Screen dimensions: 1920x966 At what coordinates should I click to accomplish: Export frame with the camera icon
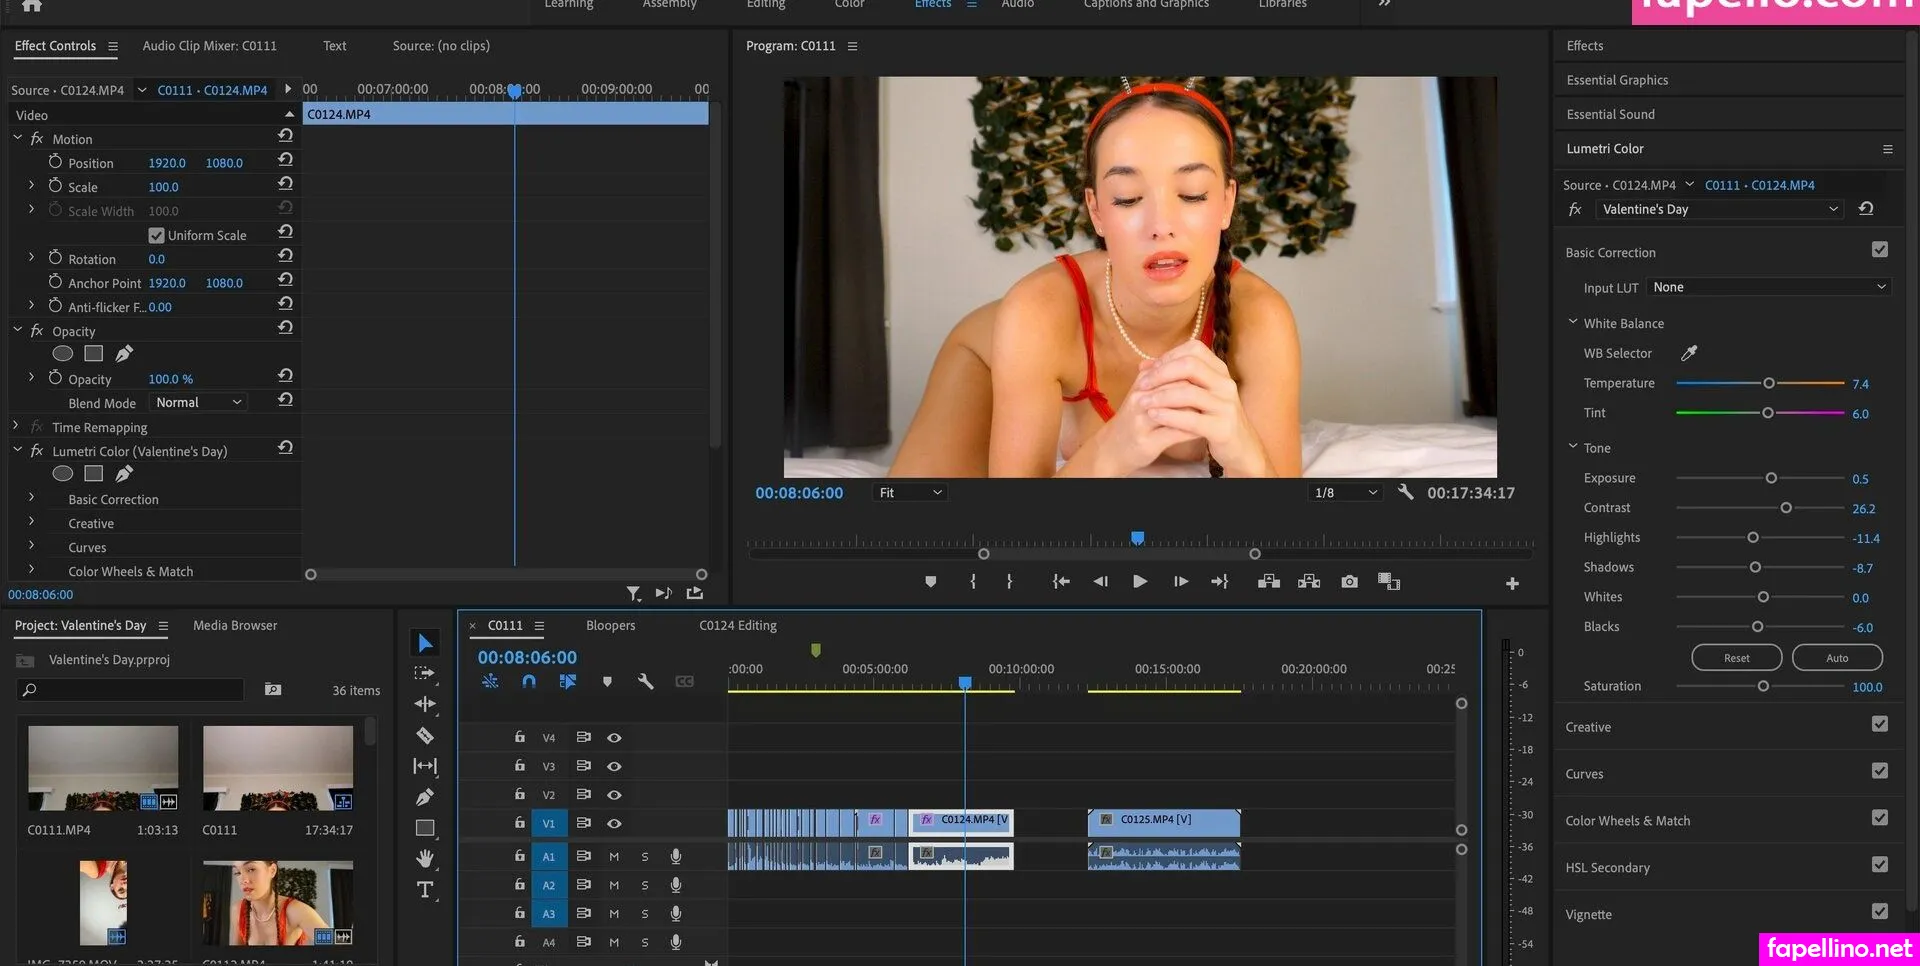(x=1349, y=581)
